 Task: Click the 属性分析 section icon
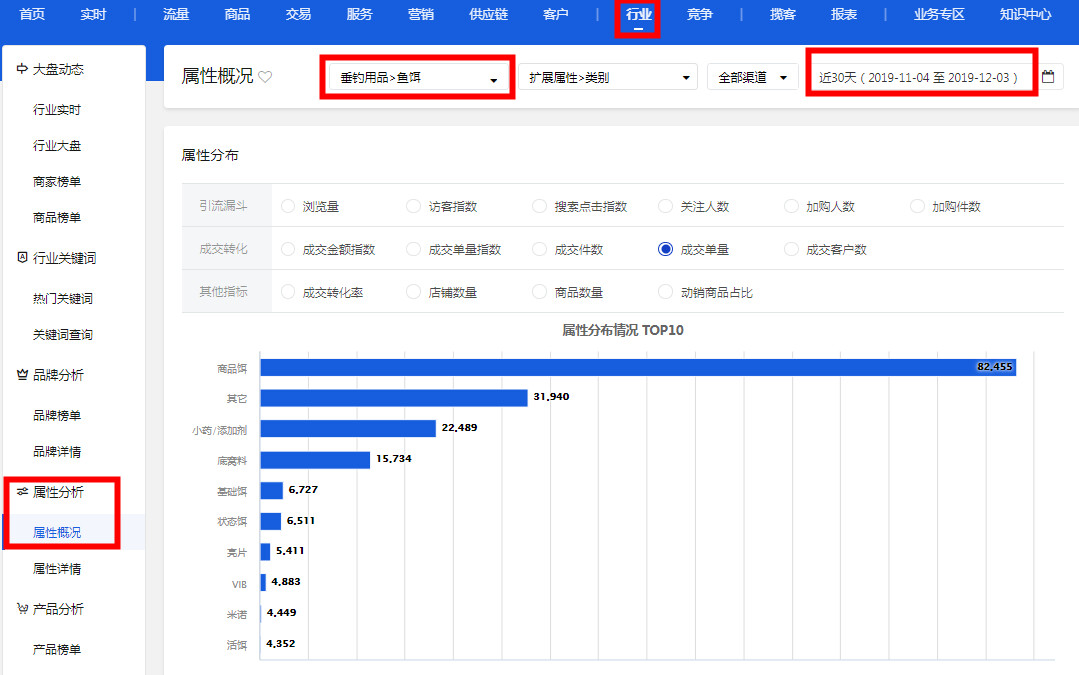pos(22,492)
